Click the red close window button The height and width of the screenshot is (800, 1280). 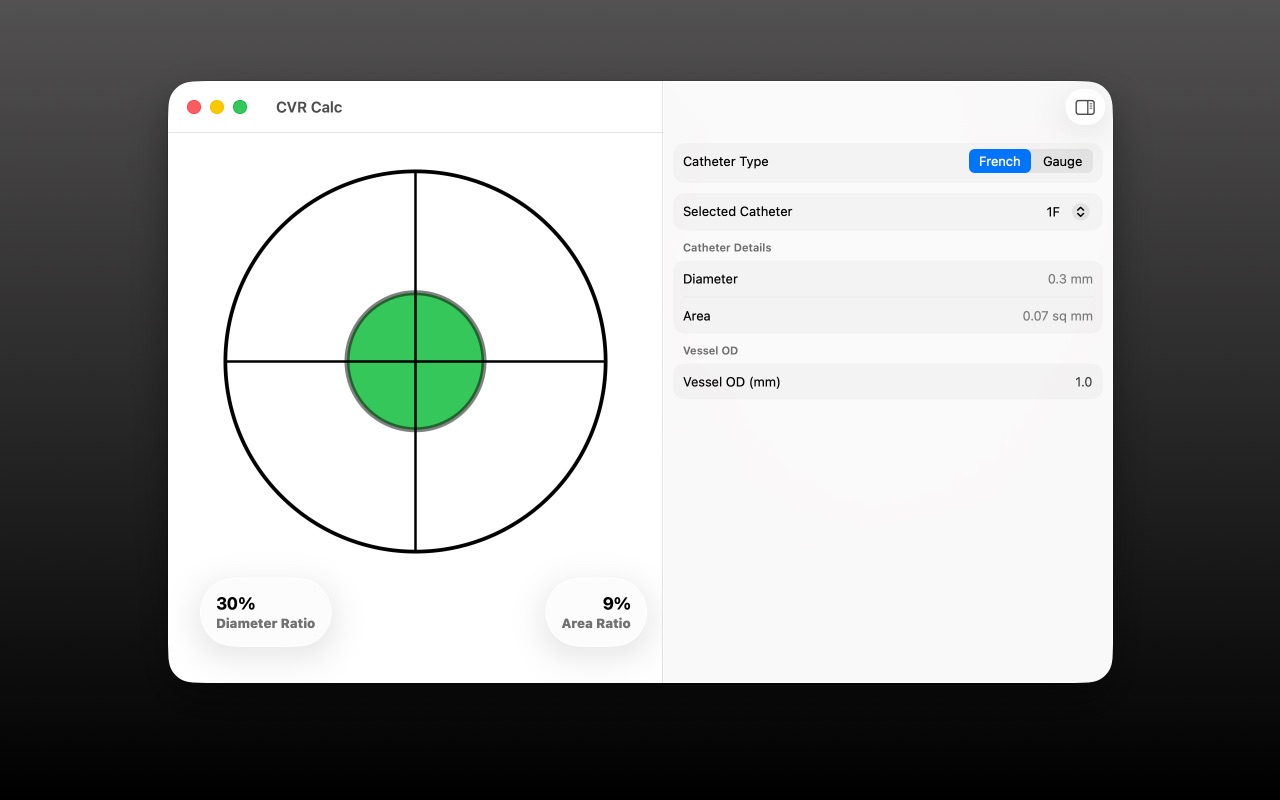point(194,107)
